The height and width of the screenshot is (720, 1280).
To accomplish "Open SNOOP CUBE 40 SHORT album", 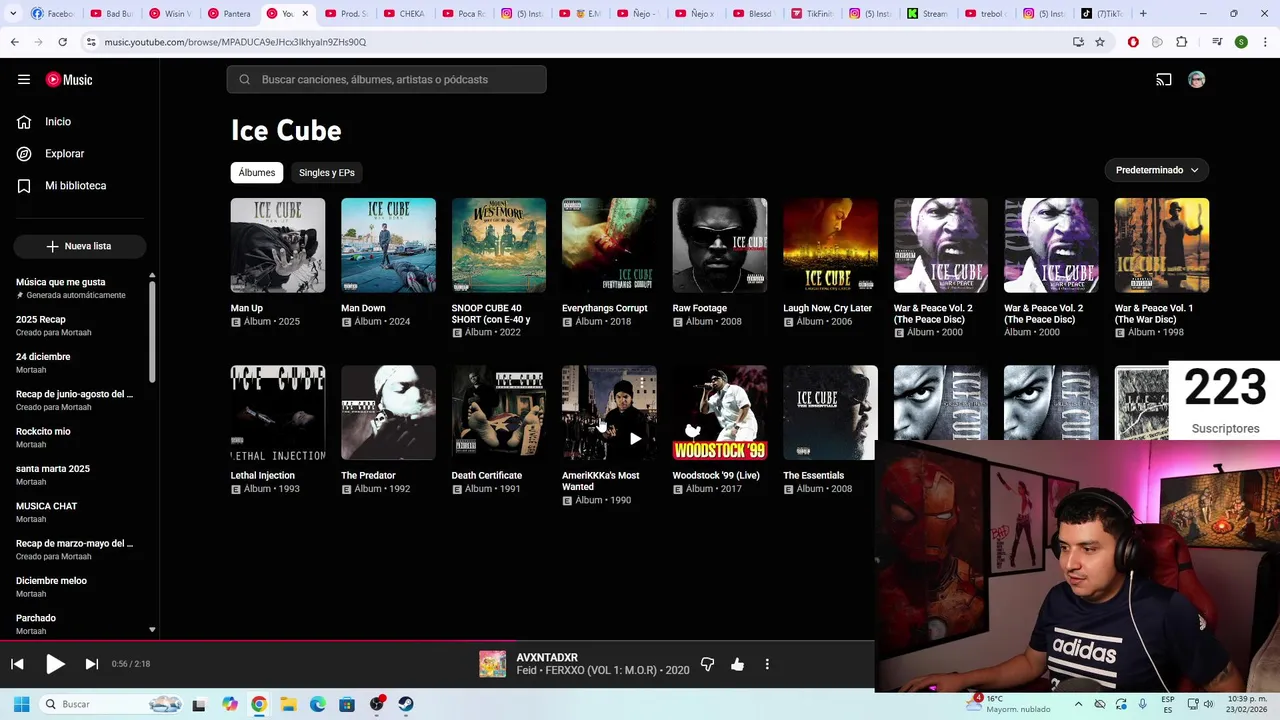I will pyautogui.click(x=499, y=245).
